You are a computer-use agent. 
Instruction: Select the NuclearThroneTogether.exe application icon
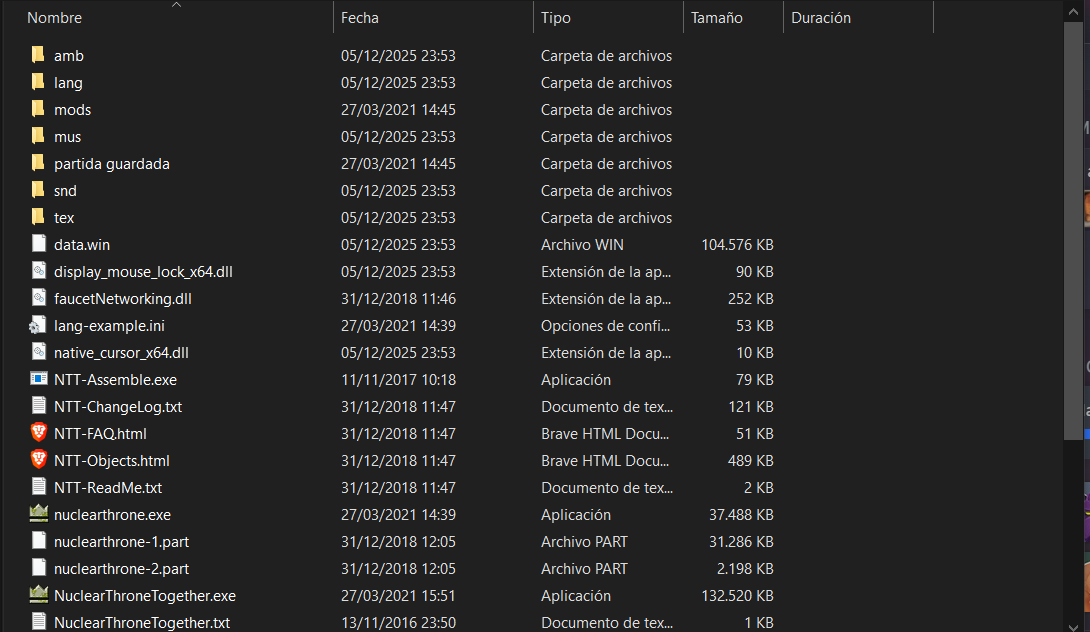39,595
